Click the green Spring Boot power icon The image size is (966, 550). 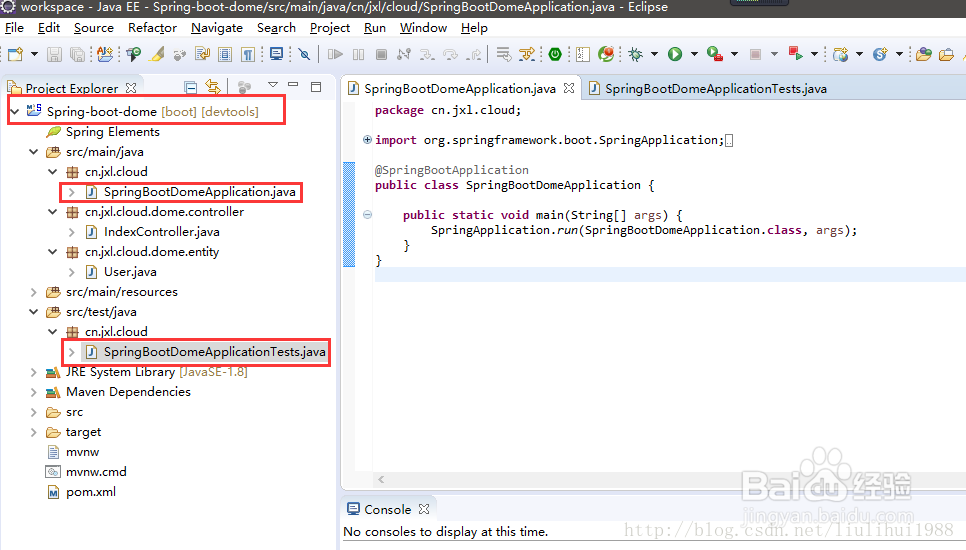pyautogui.click(x=555, y=54)
